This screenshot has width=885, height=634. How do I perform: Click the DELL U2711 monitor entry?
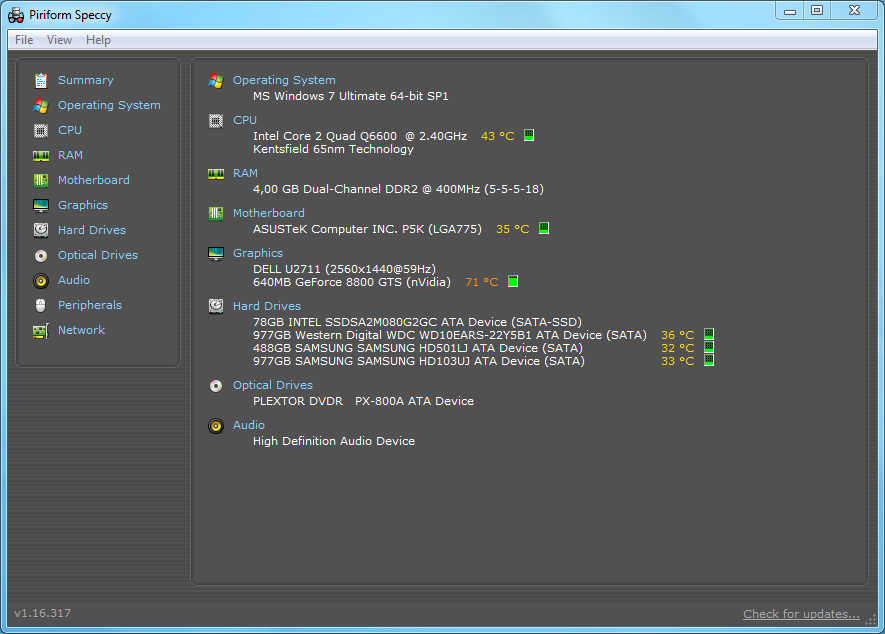(344, 269)
